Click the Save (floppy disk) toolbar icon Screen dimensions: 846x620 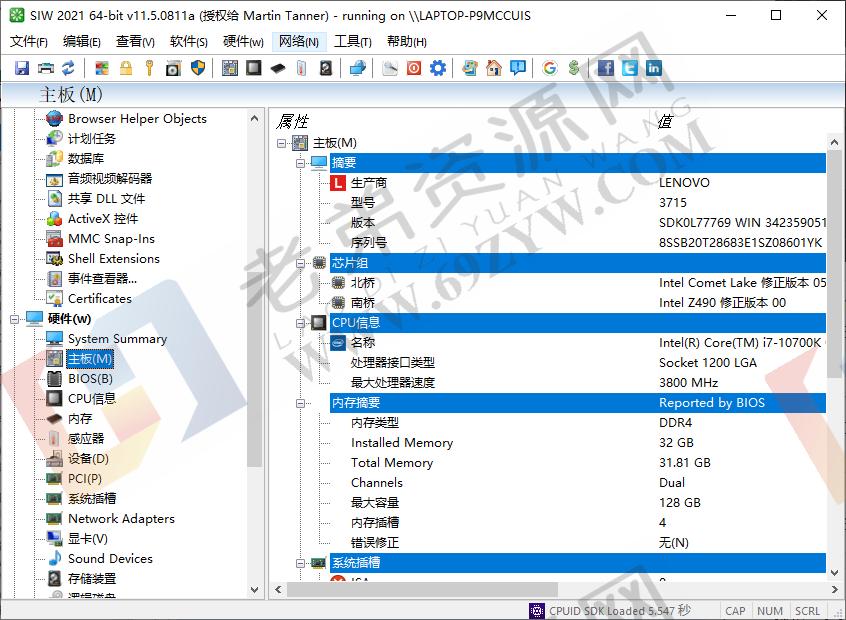tap(22, 68)
